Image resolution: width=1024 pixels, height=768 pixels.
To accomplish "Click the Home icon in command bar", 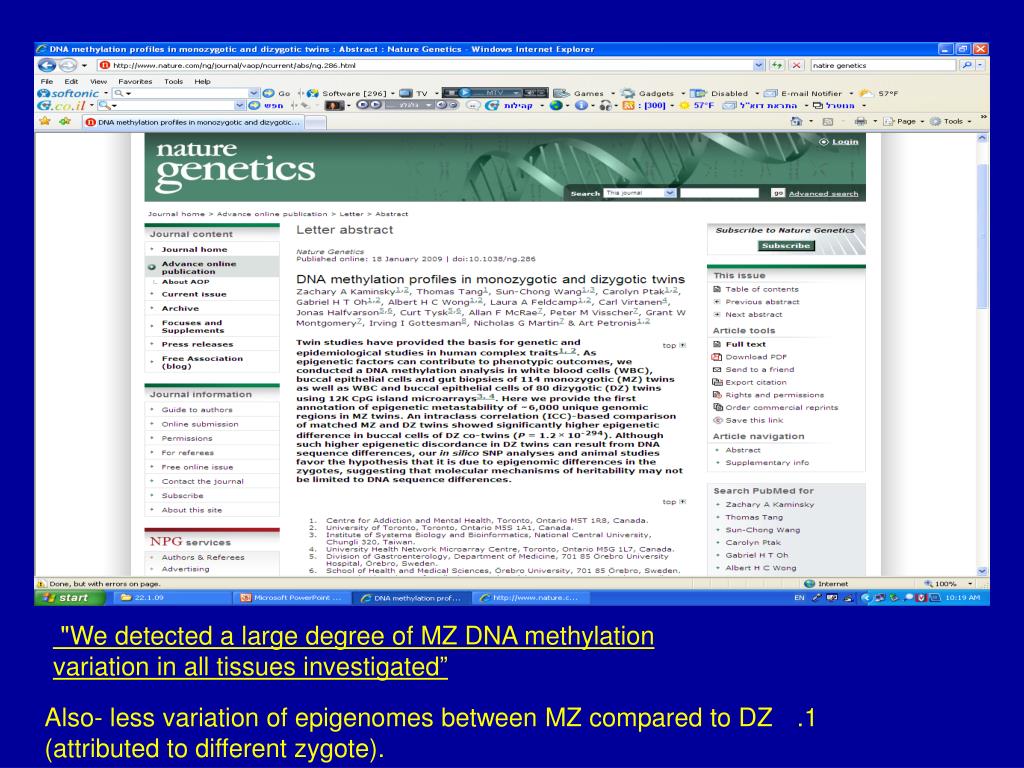I will pyautogui.click(x=796, y=121).
